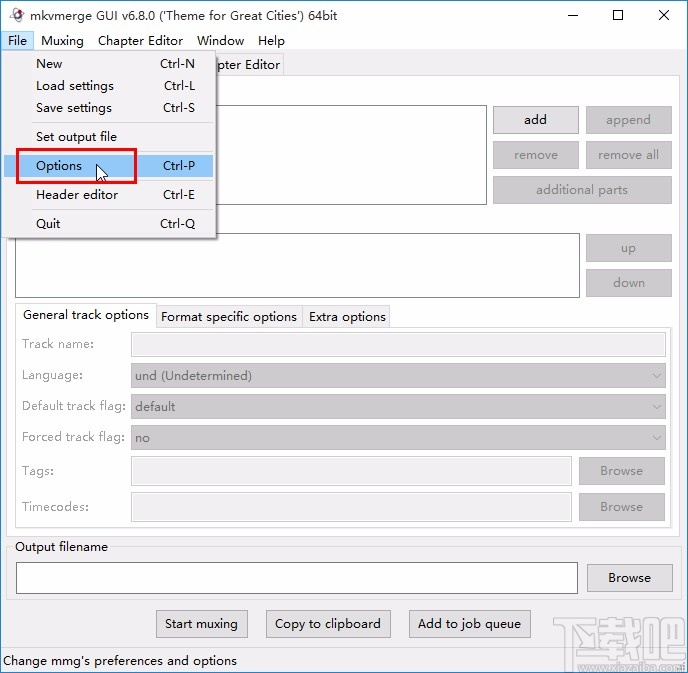The width and height of the screenshot is (688, 673).
Task: Open the Help menu
Action: (x=271, y=41)
